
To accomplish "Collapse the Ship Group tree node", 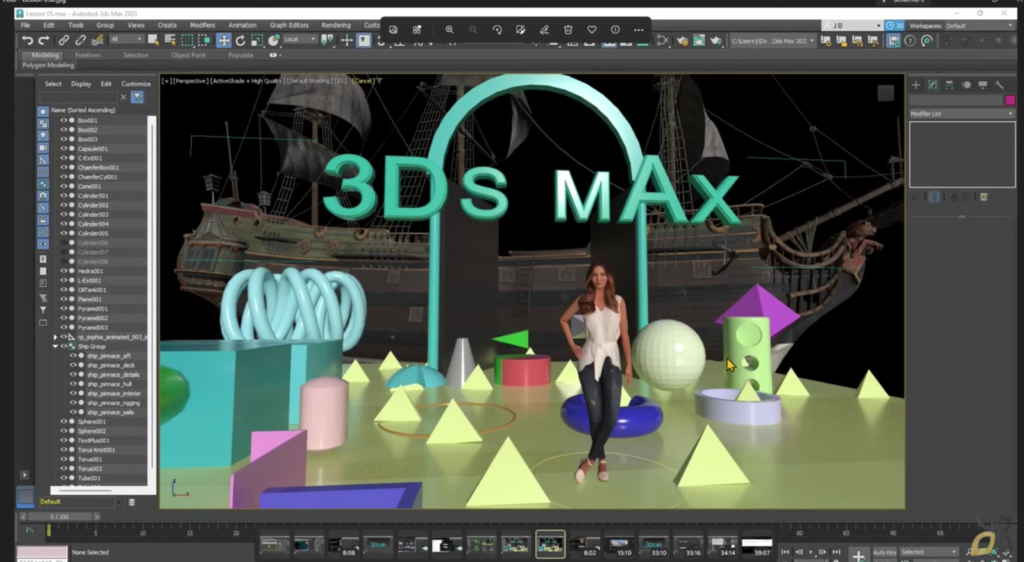I will pos(56,346).
